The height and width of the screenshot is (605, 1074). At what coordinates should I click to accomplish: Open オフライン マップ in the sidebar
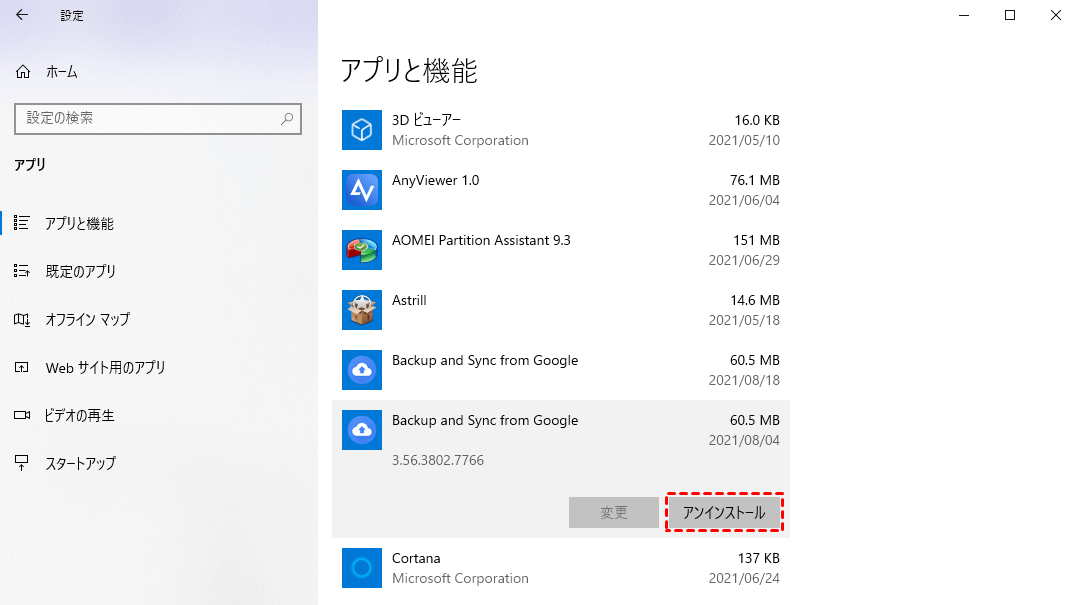point(88,319)
